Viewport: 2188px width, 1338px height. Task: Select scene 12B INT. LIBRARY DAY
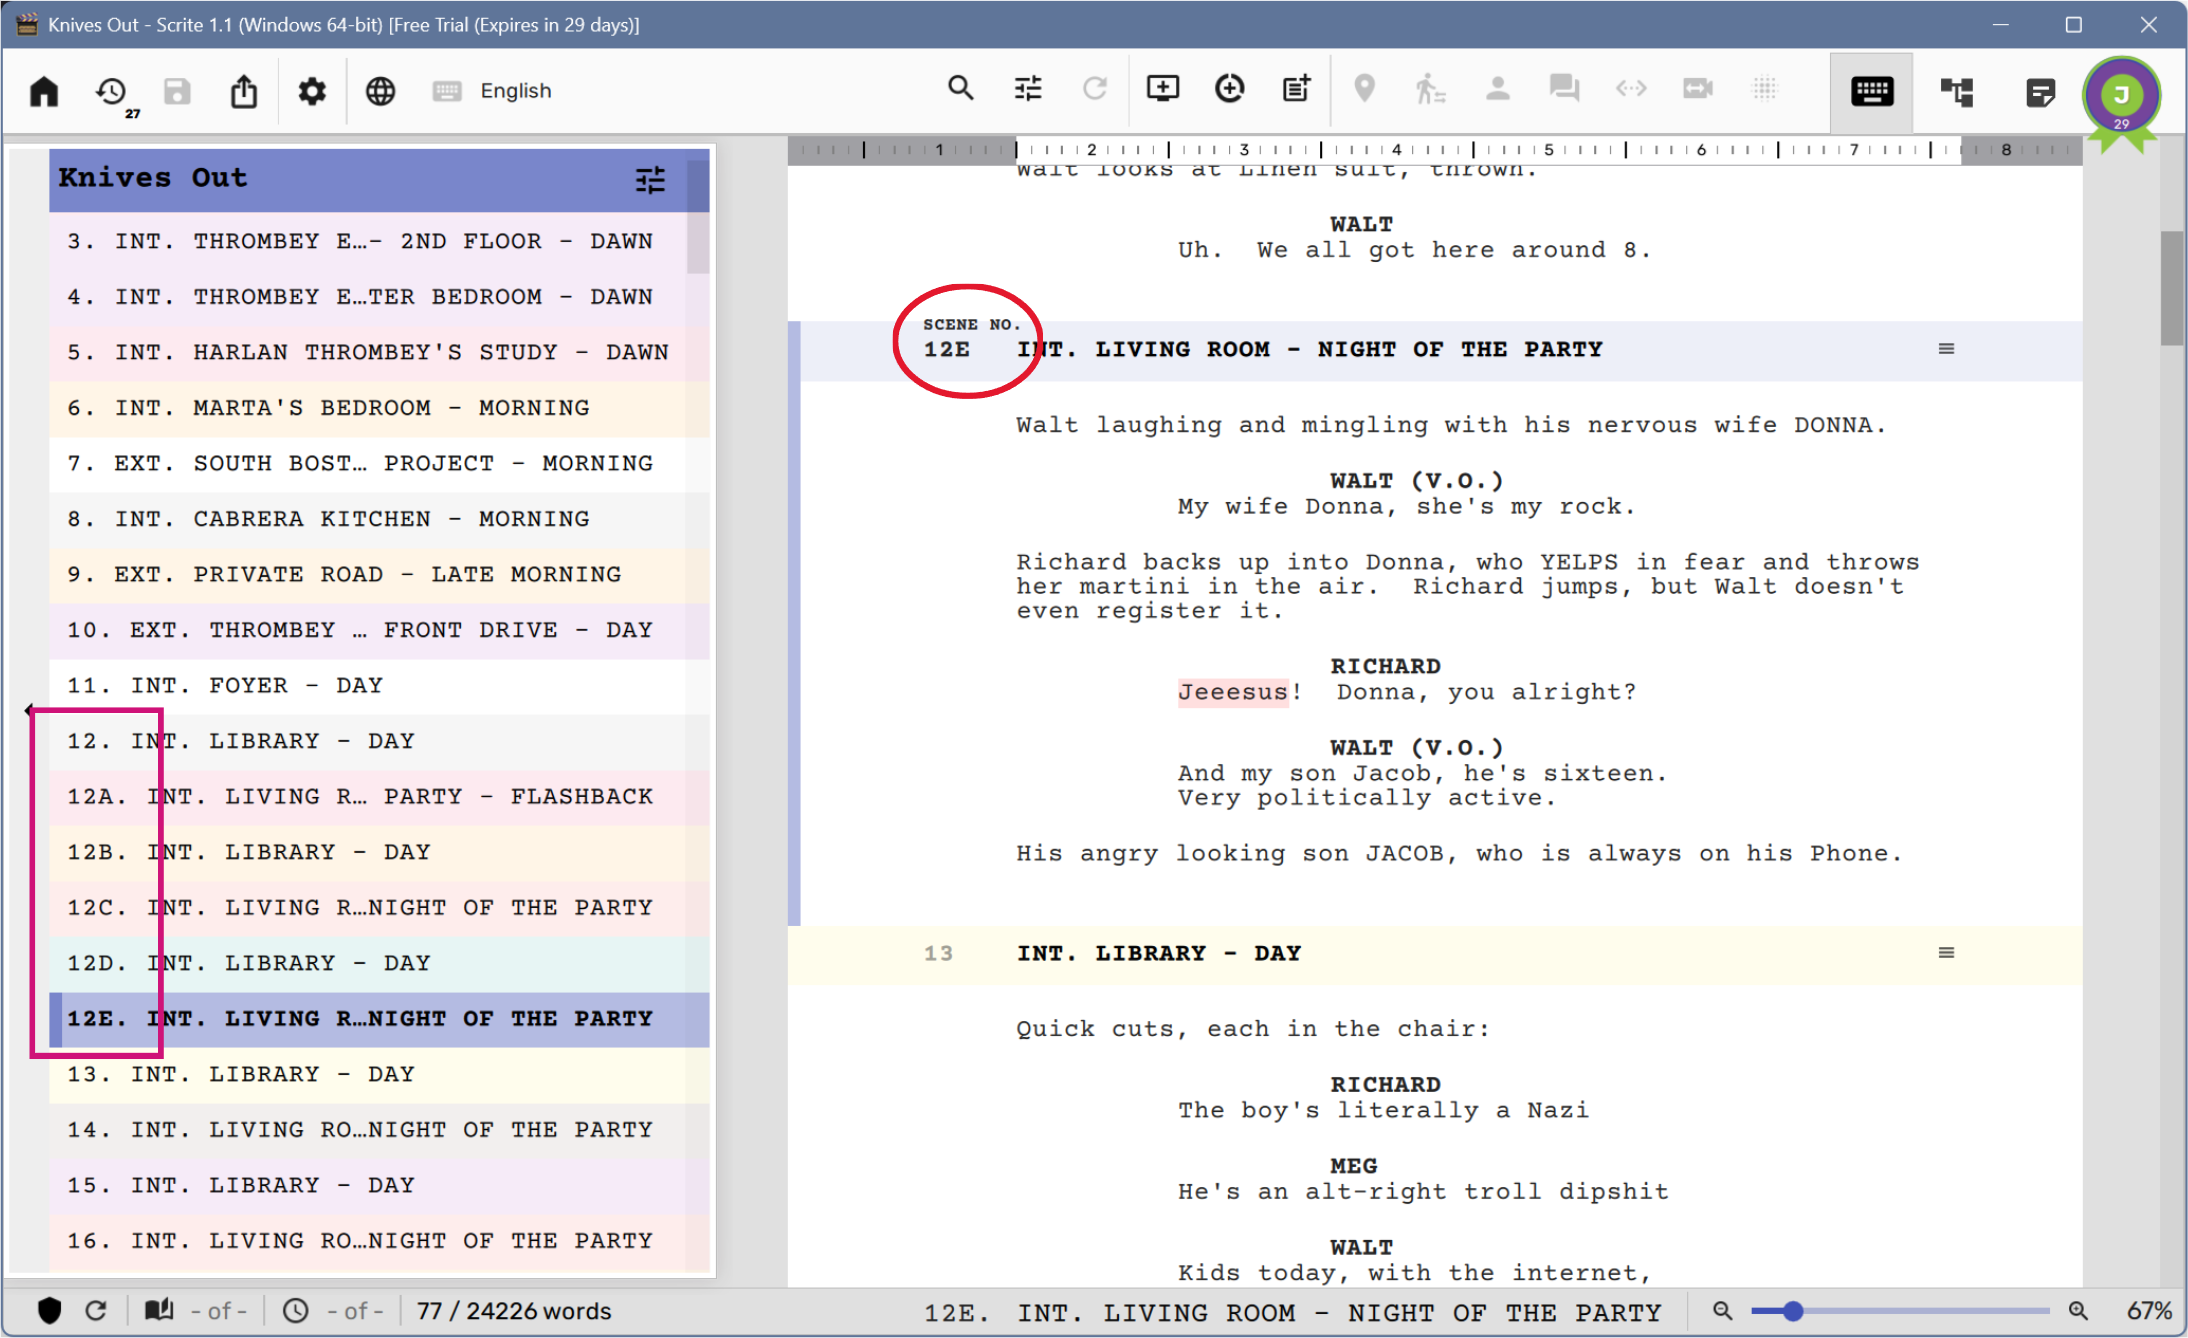pyautogui.click(x=368, y=852)
